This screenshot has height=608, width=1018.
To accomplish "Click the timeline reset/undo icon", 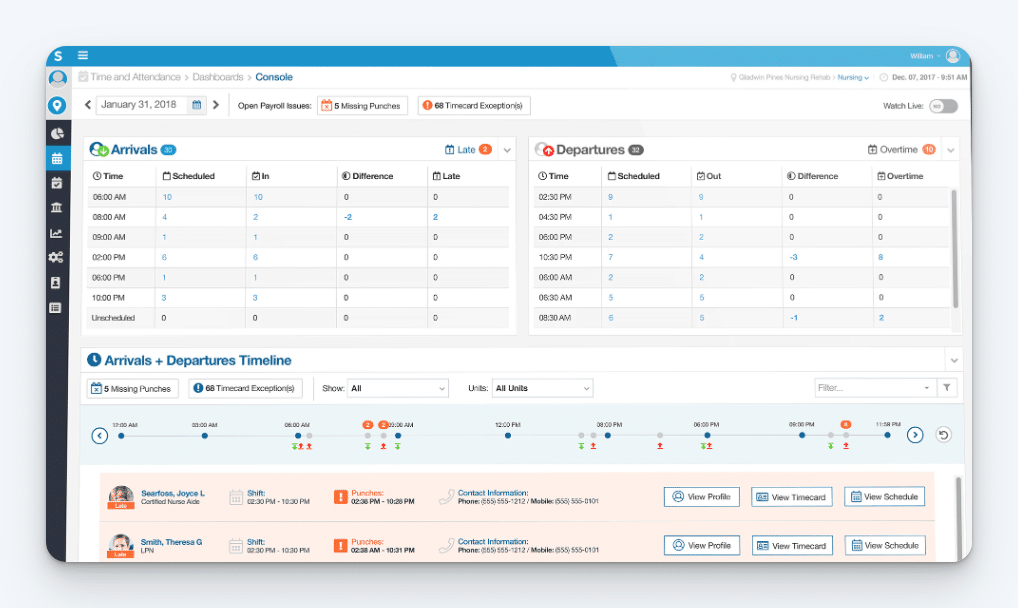I will click(943, 435).
